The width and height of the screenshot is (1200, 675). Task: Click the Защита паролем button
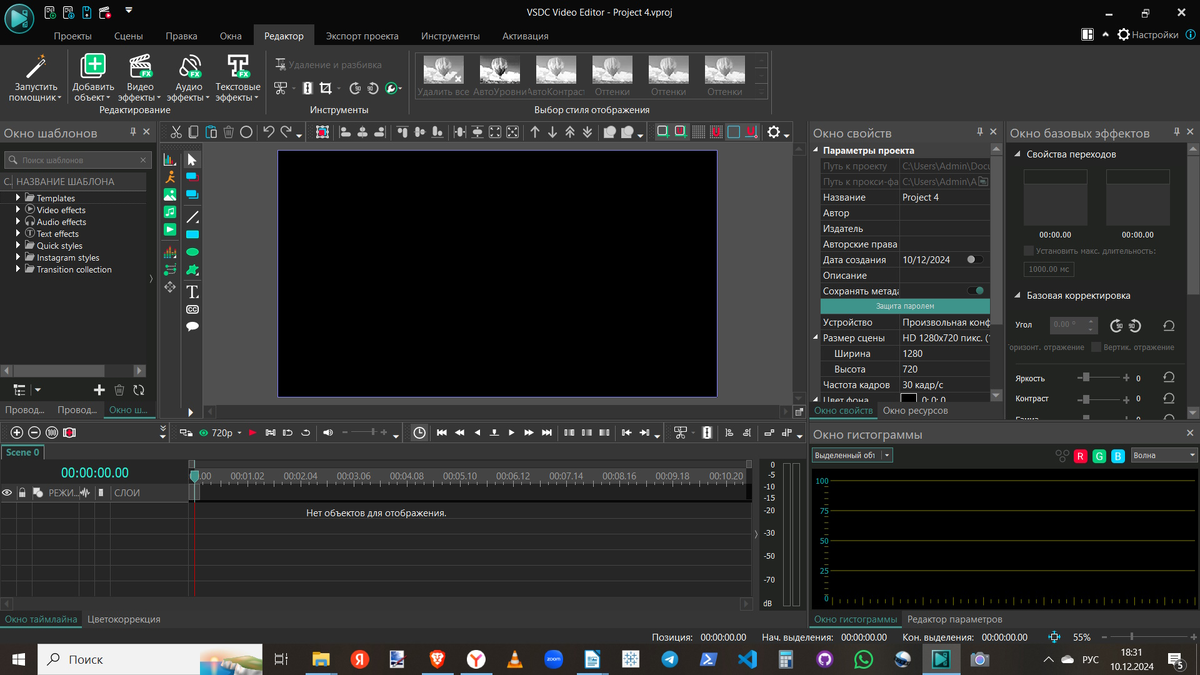coord(905,306)
